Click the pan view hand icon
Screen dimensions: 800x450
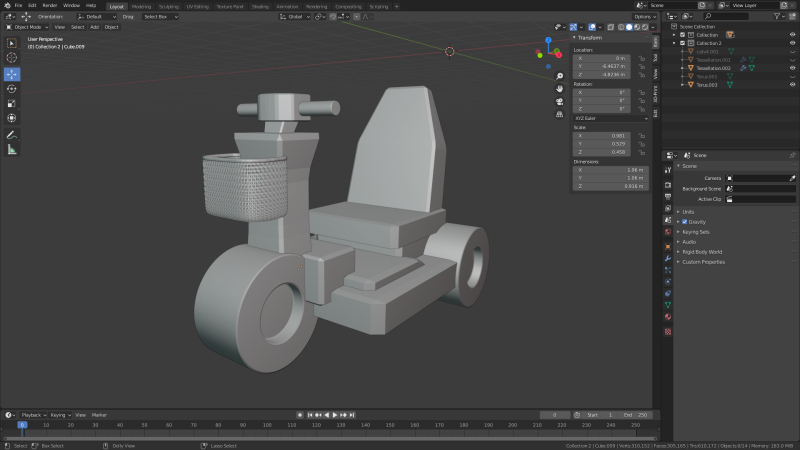pos(560,88)
